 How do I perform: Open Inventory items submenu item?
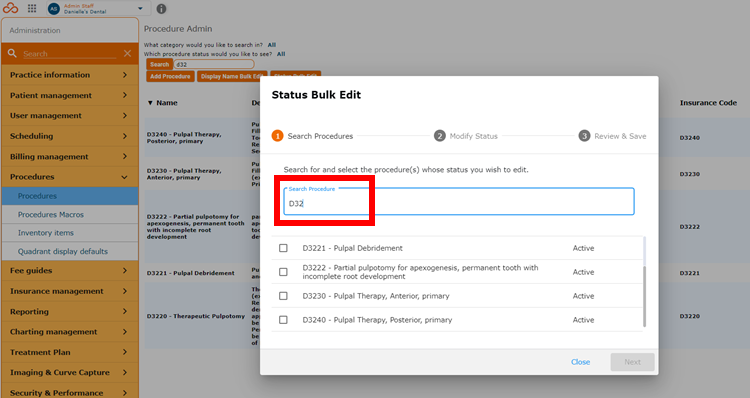(x=70, y=233)
